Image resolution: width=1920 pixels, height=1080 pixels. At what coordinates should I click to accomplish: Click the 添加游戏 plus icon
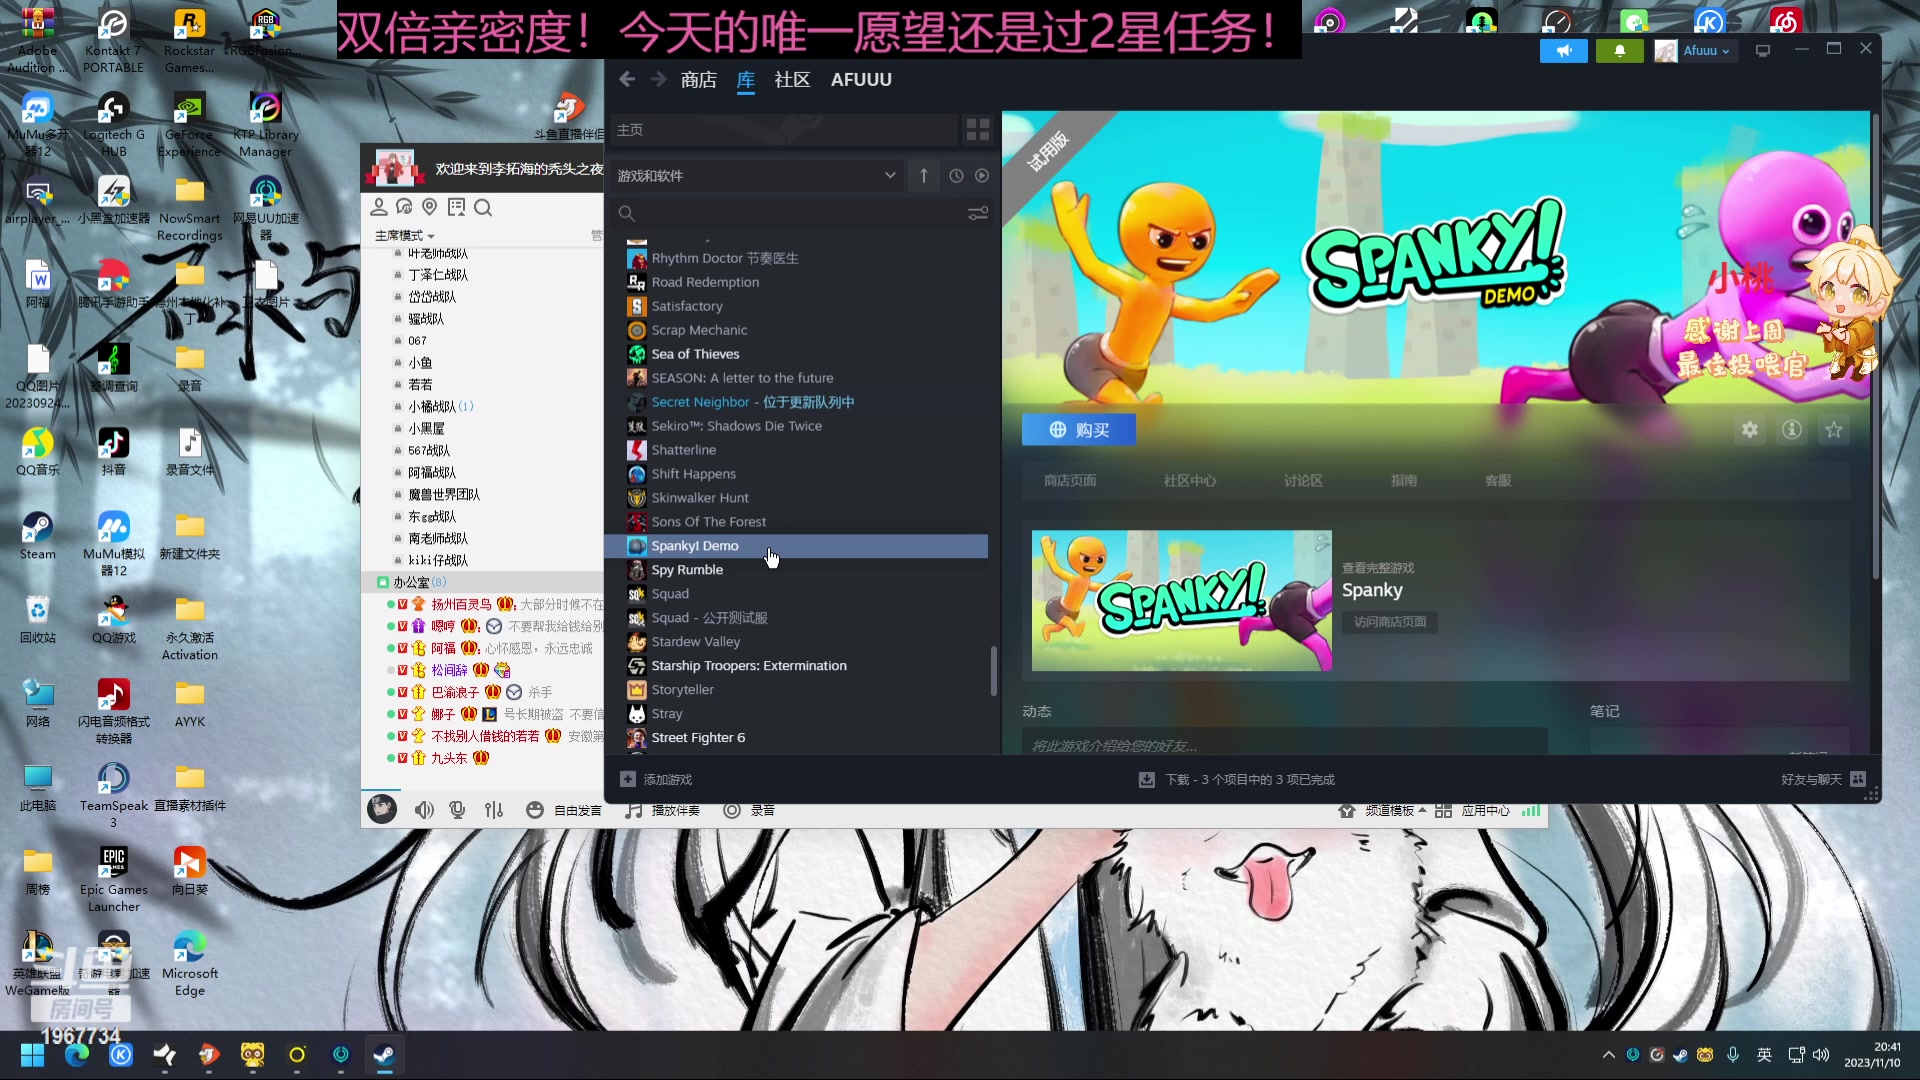point(628,779)
